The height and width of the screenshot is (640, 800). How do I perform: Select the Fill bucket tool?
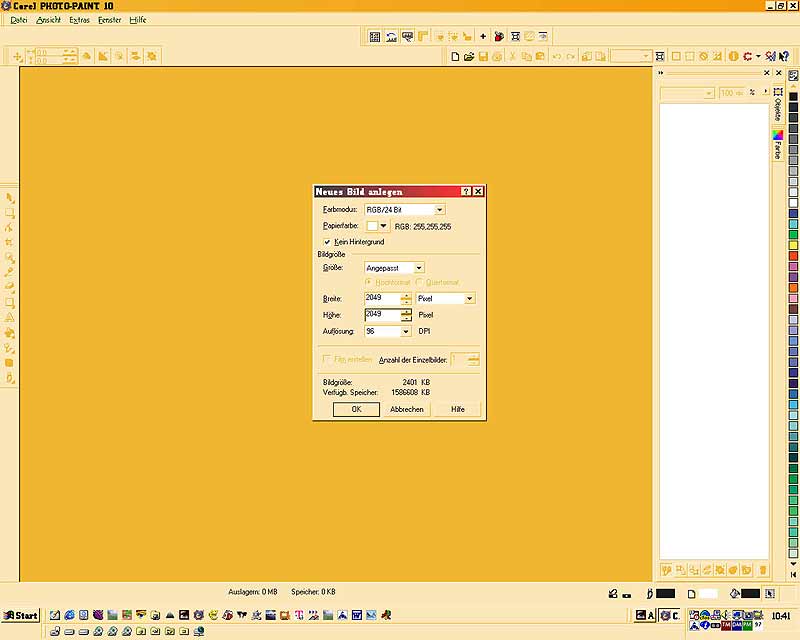10,333
